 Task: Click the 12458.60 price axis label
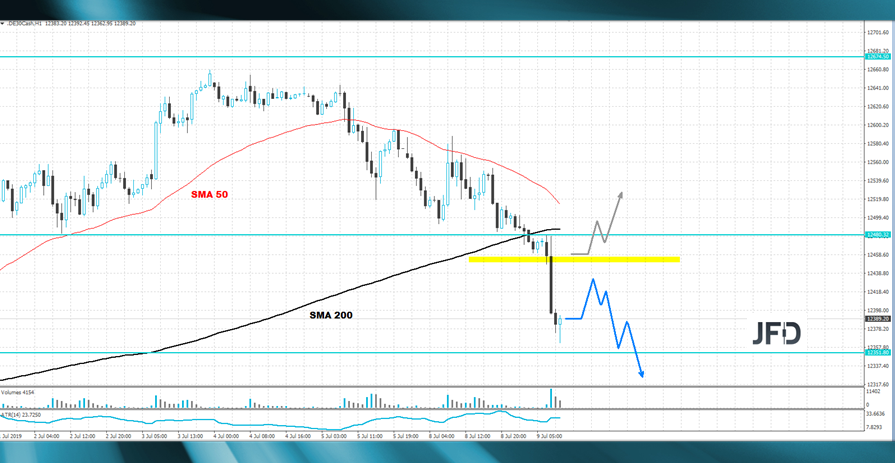tap(878, 255)
